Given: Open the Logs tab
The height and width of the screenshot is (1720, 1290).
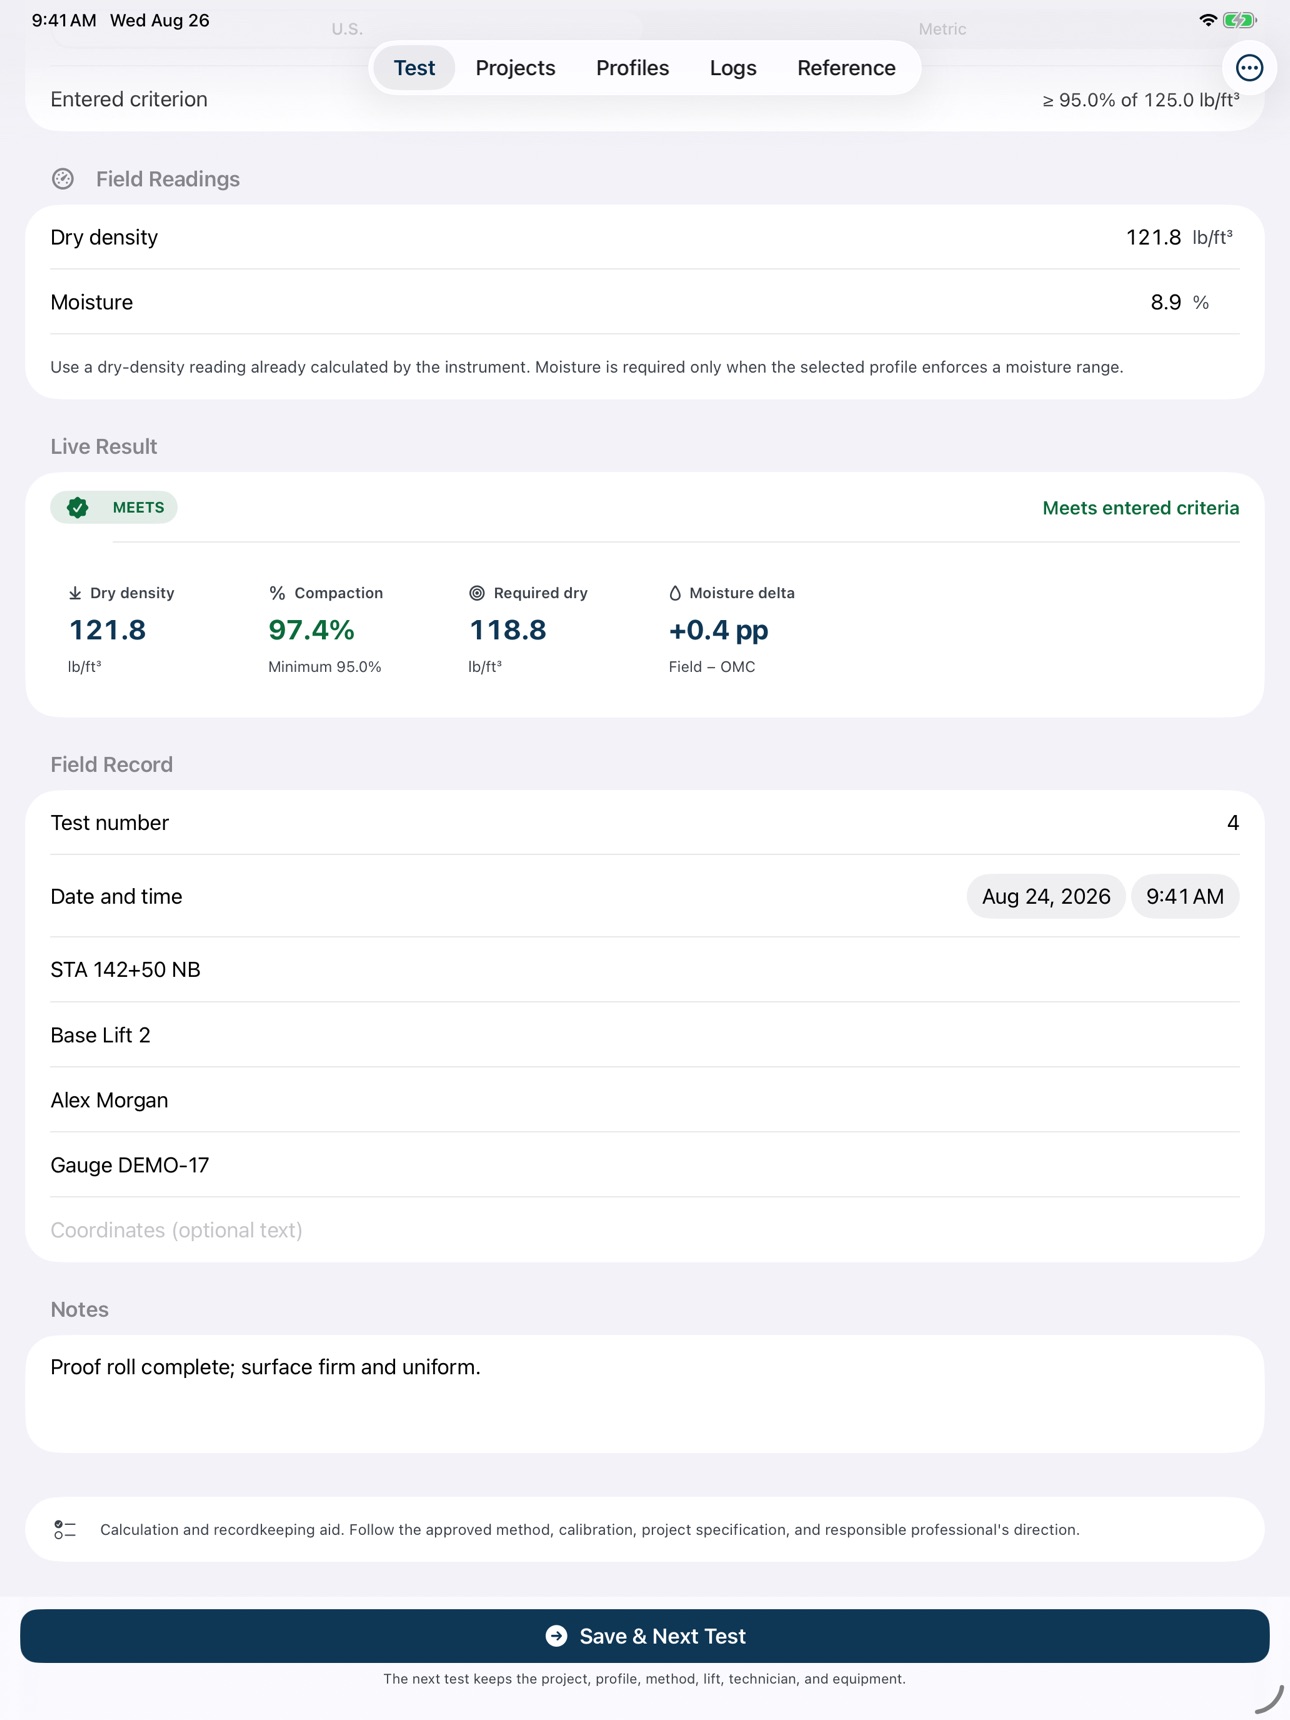Looking at the screenshot, I should click(x=733, y=68).
